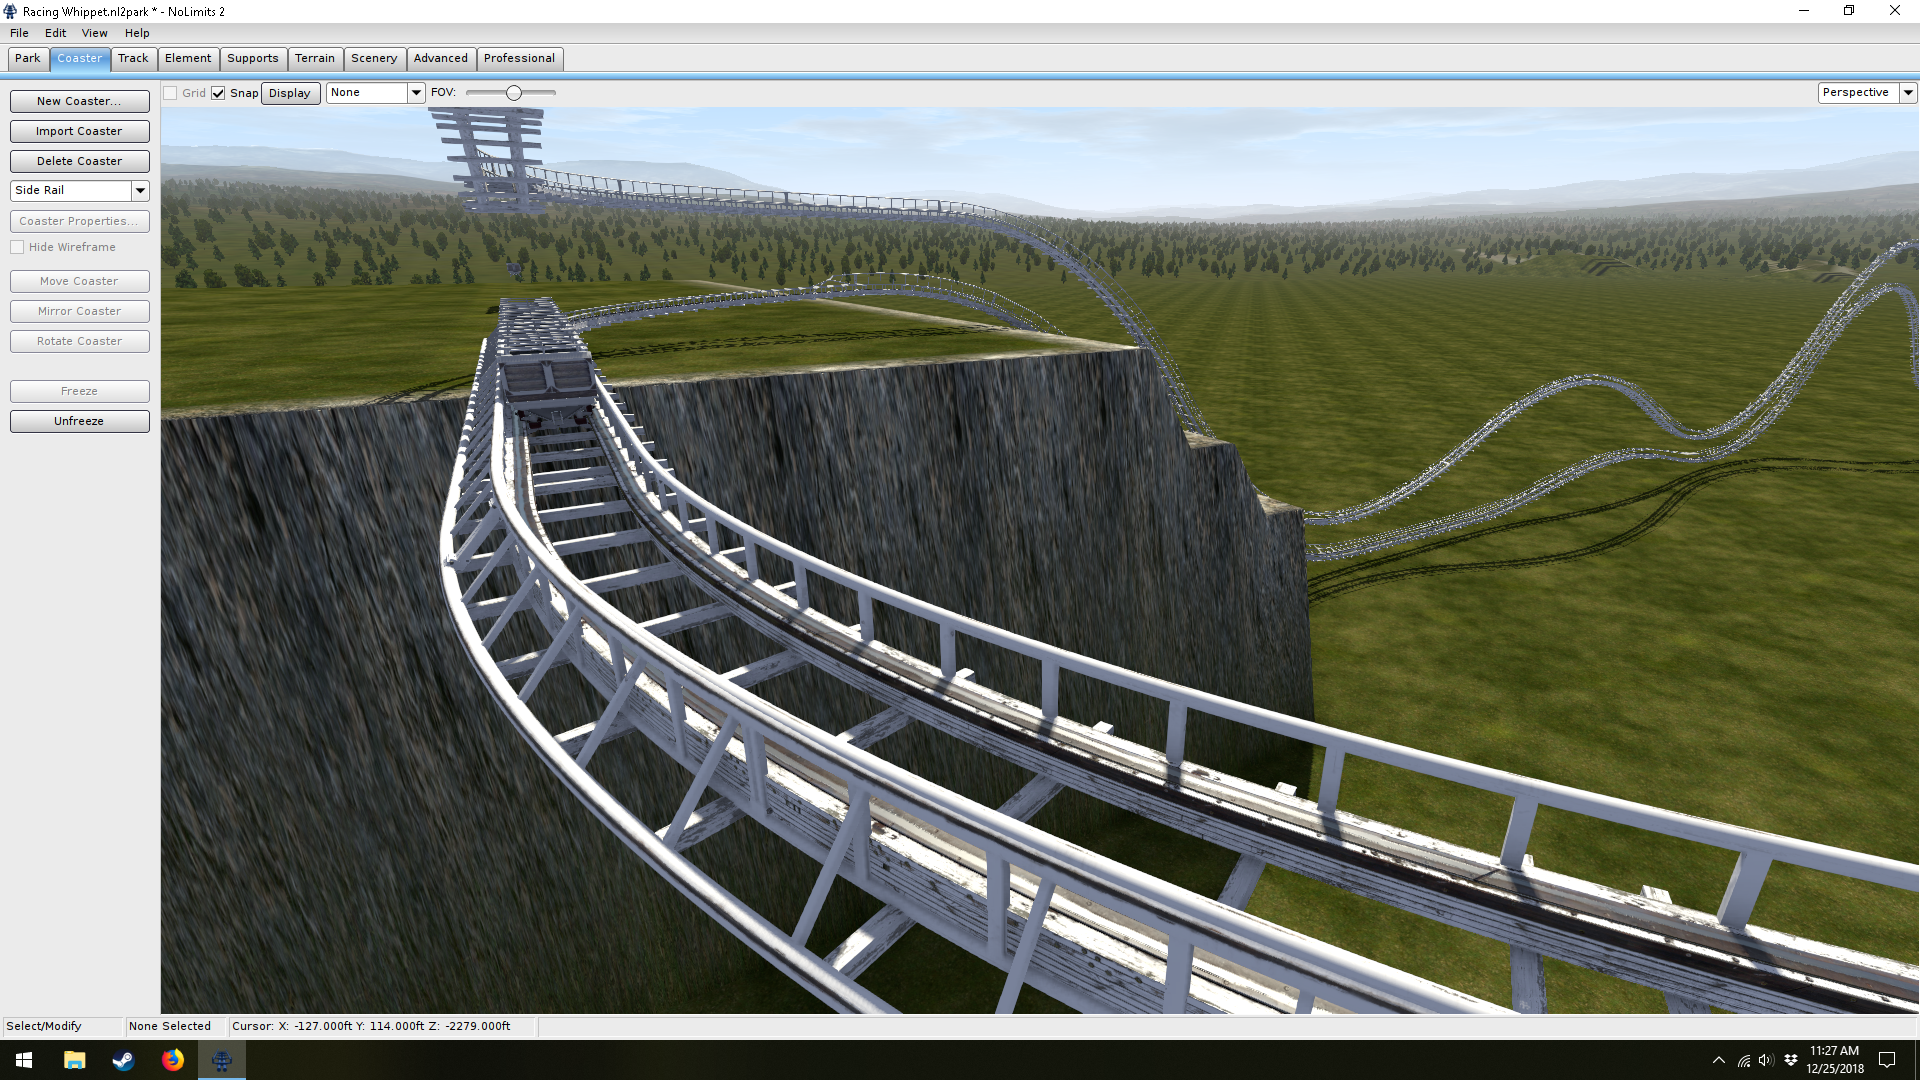Open the Dropbox tray icon
The image size is (1920, 1080).
click(x=1790, y=1060)
